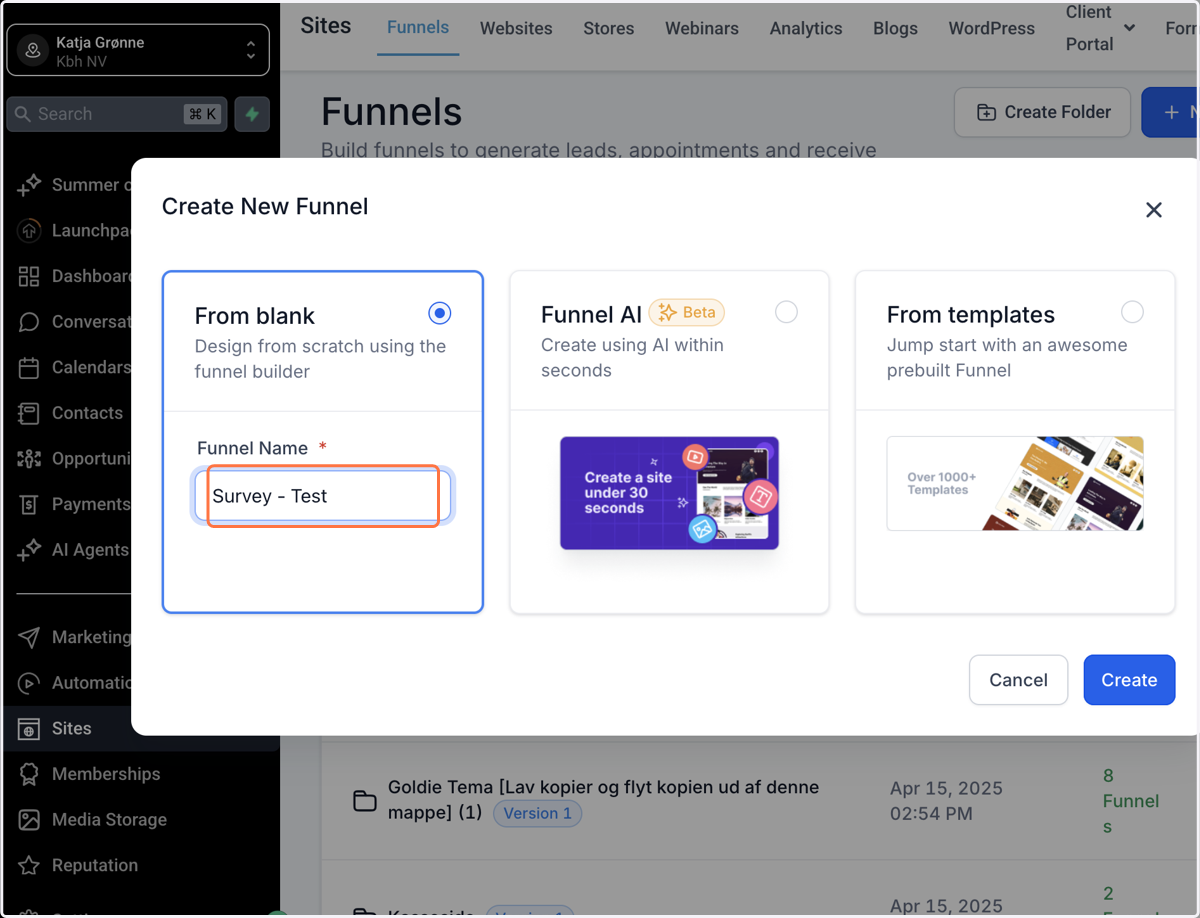Switch to the Funnels tab
The width and height of the screenshot is (1200, 918).
[418, 28]
